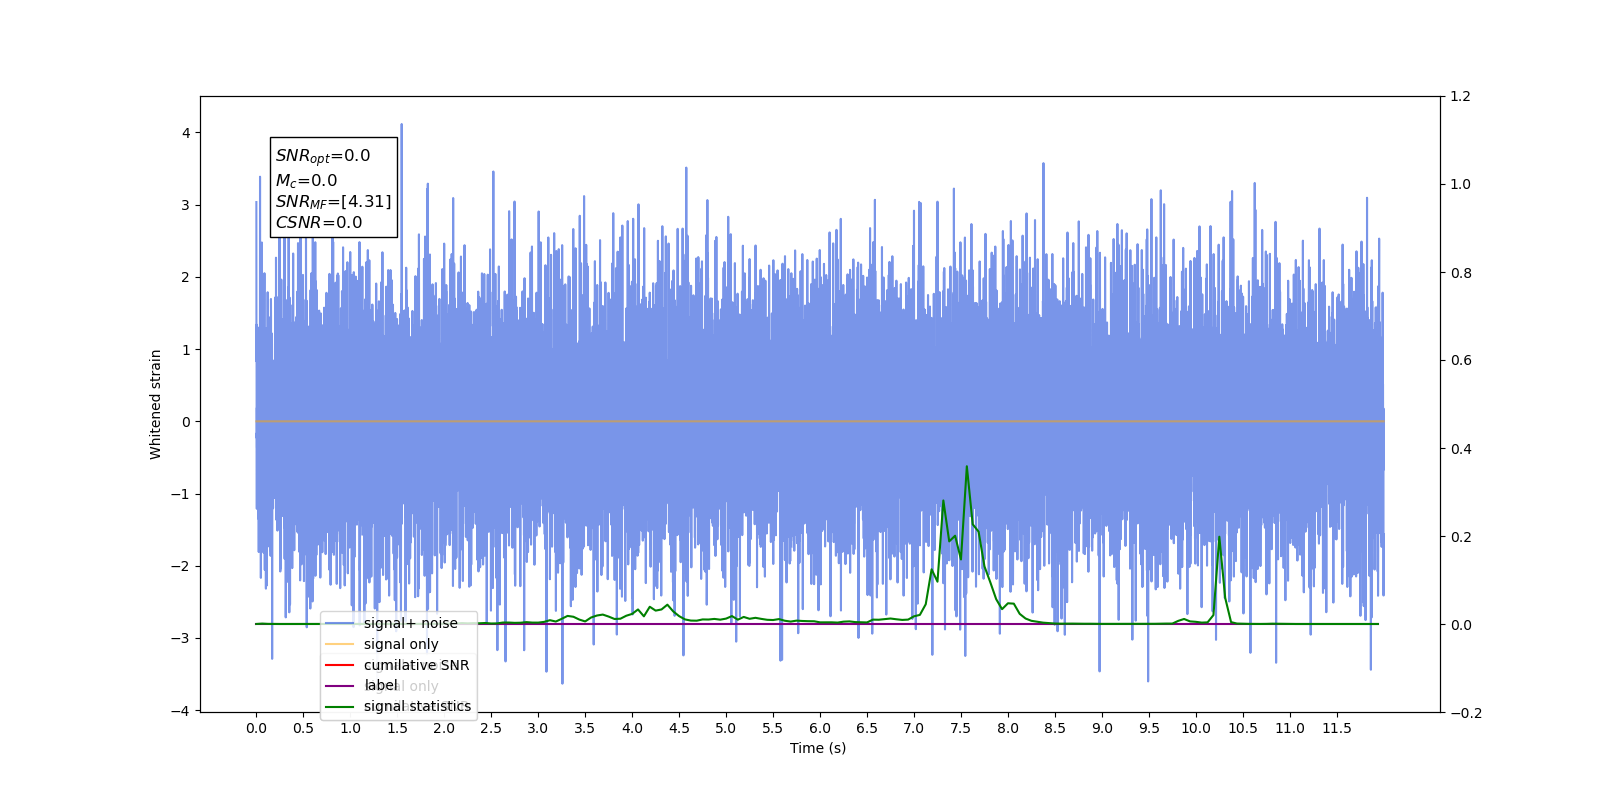Select the 'signal statistics' legend entry

pyautogui.click(x=417, y=706)
